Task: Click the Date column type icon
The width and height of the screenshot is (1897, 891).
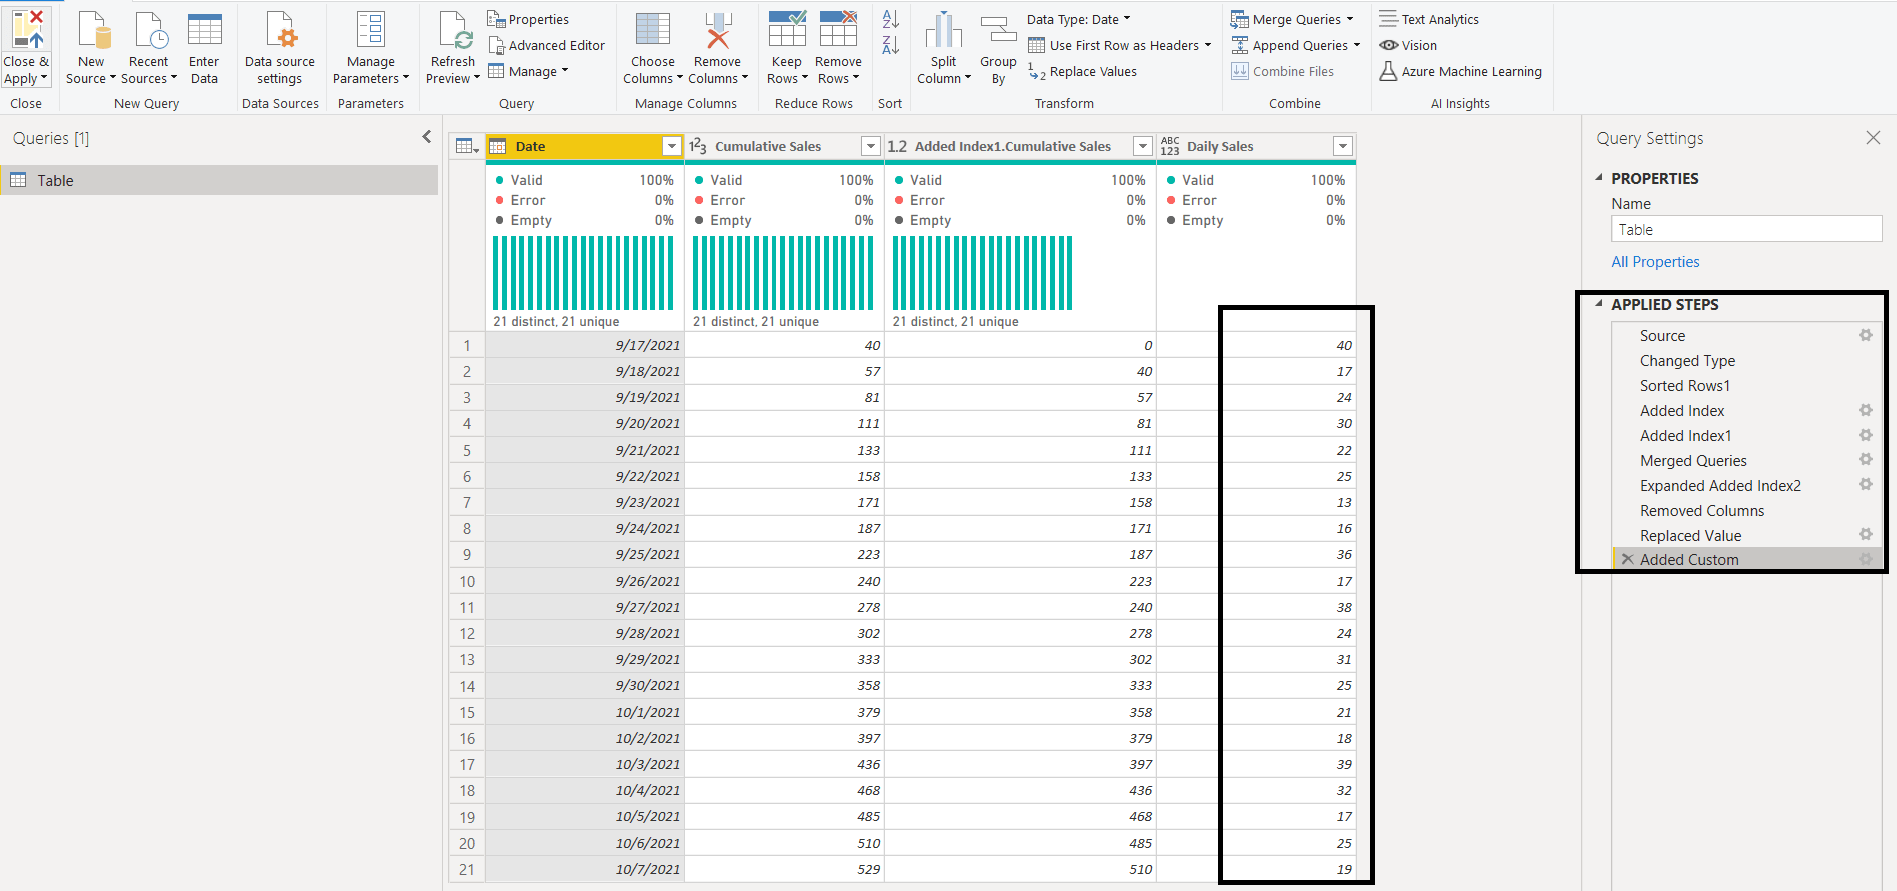Action: 498,146
